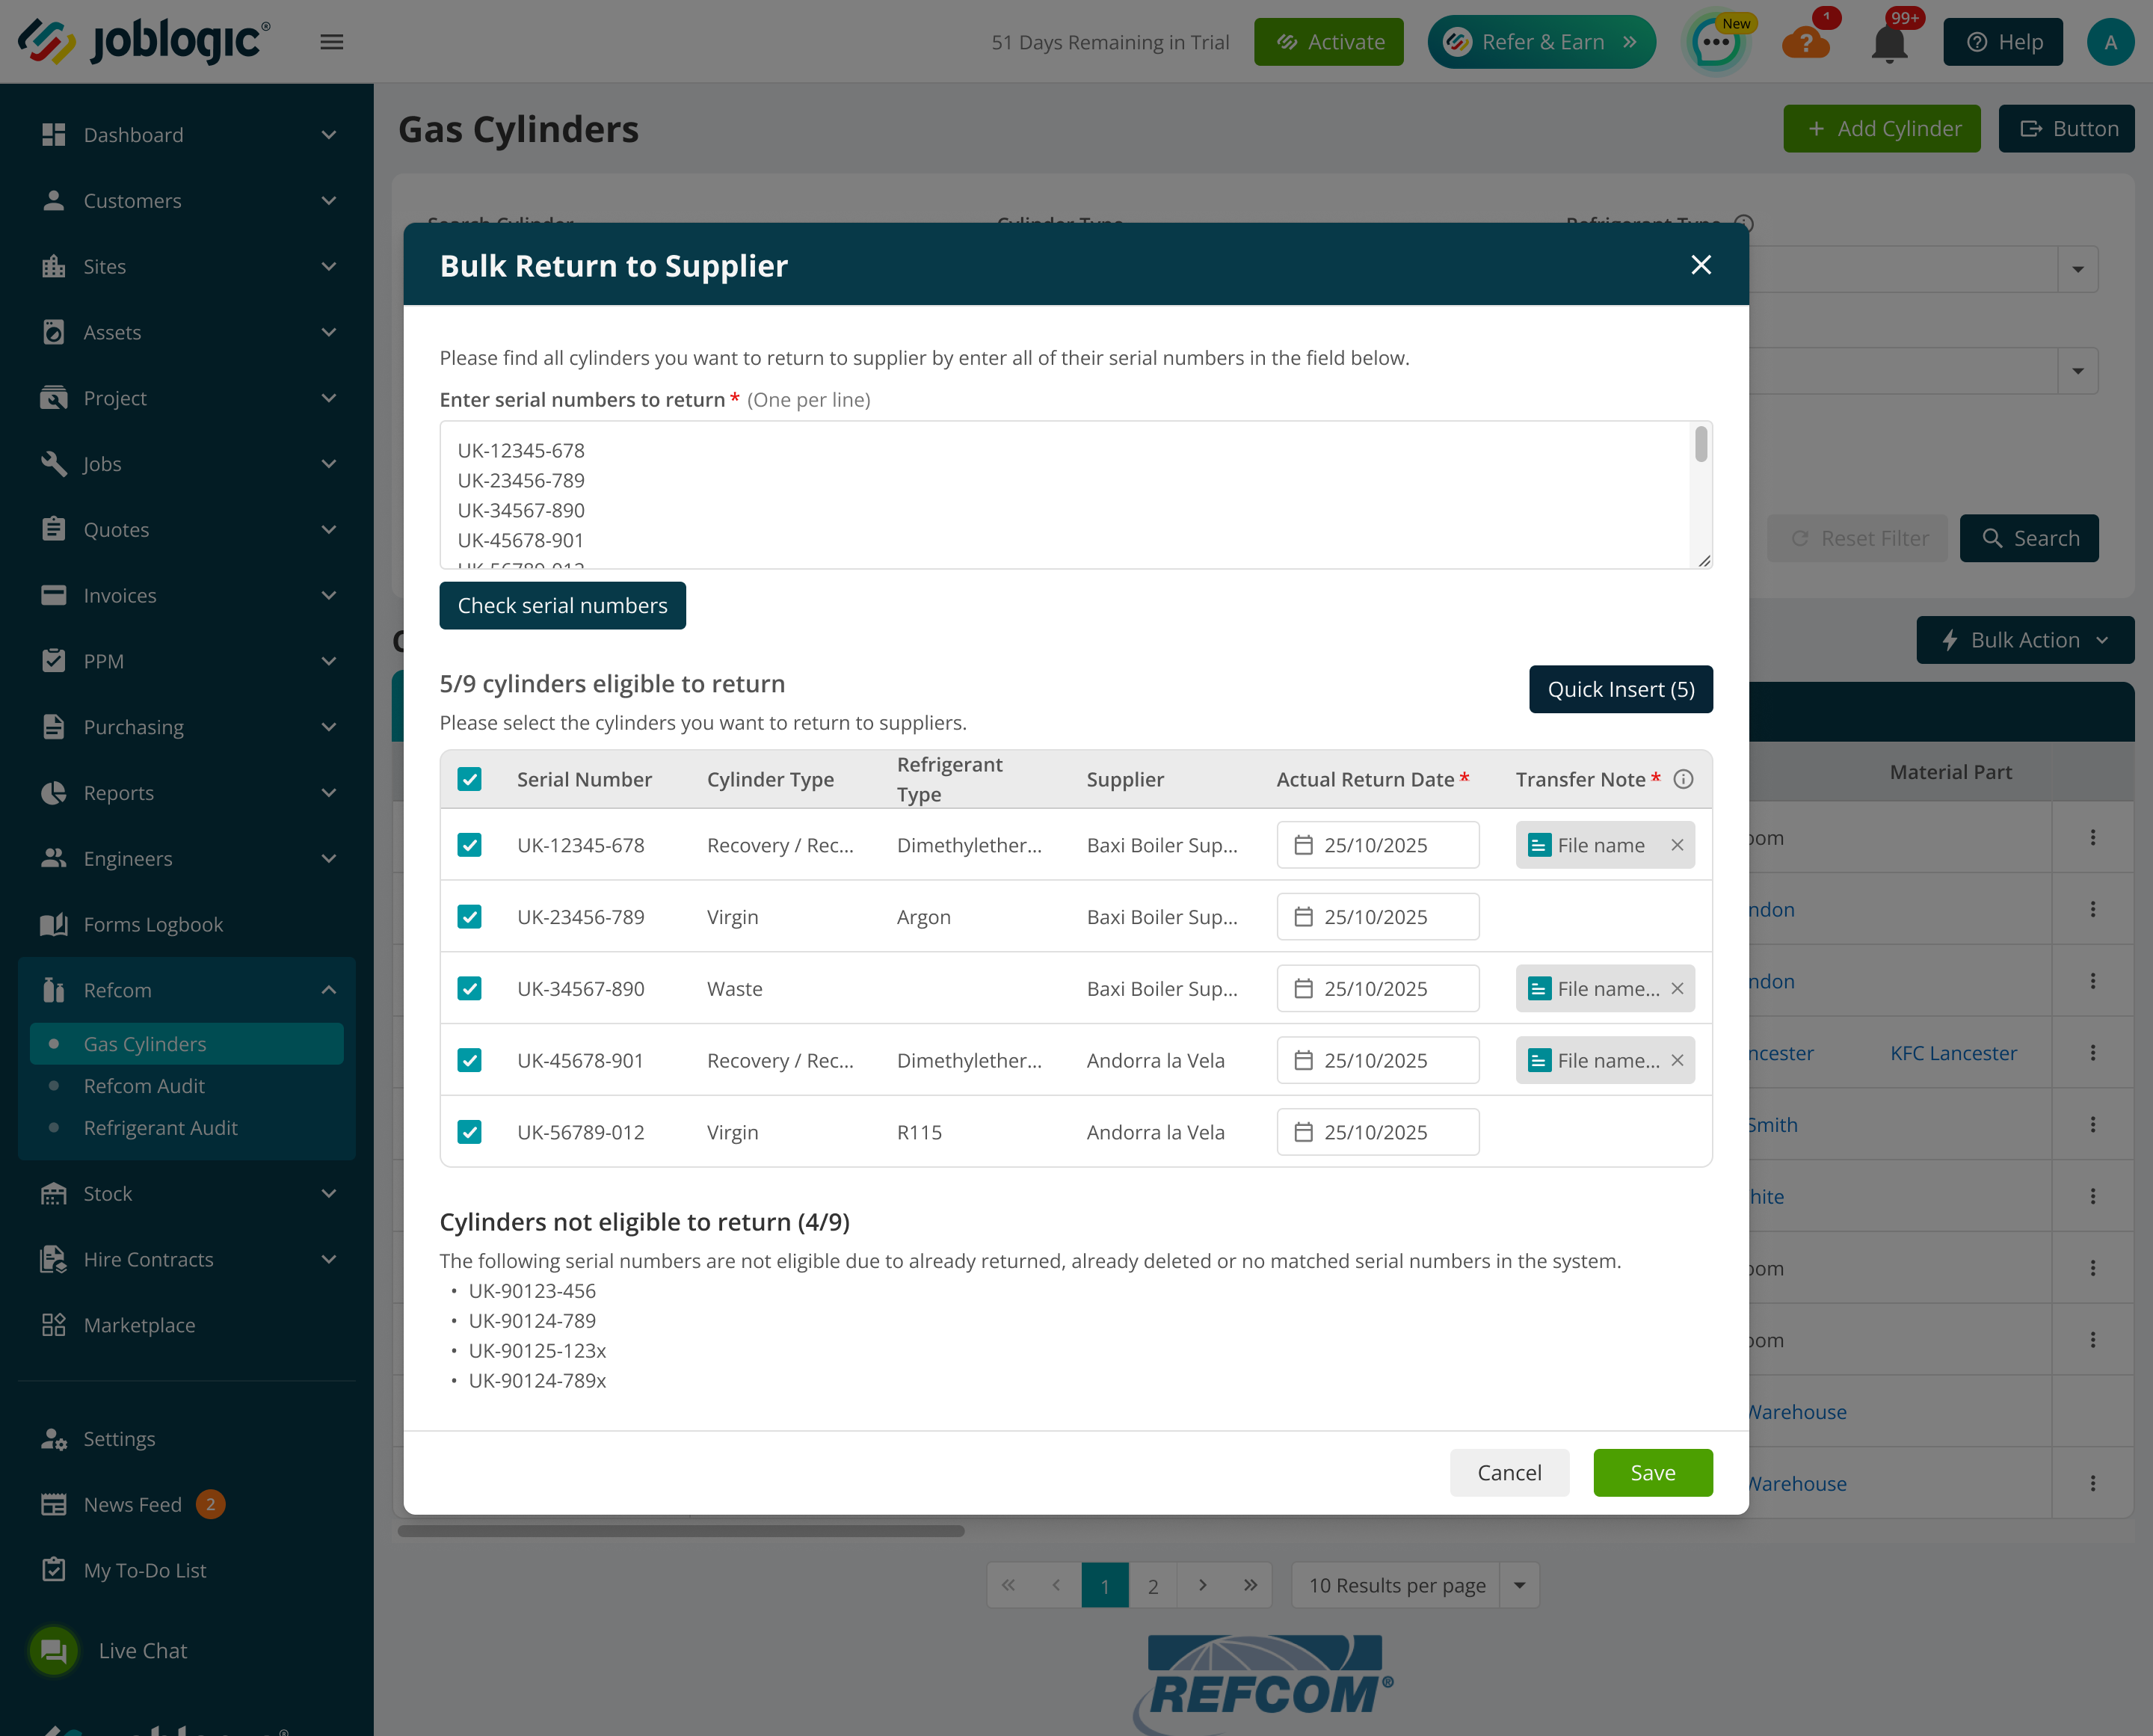This screenshot has width=2153, height=1736.
Task: Close the Bulk Return to Supplier dialog
Action: tap(1701, 265)
